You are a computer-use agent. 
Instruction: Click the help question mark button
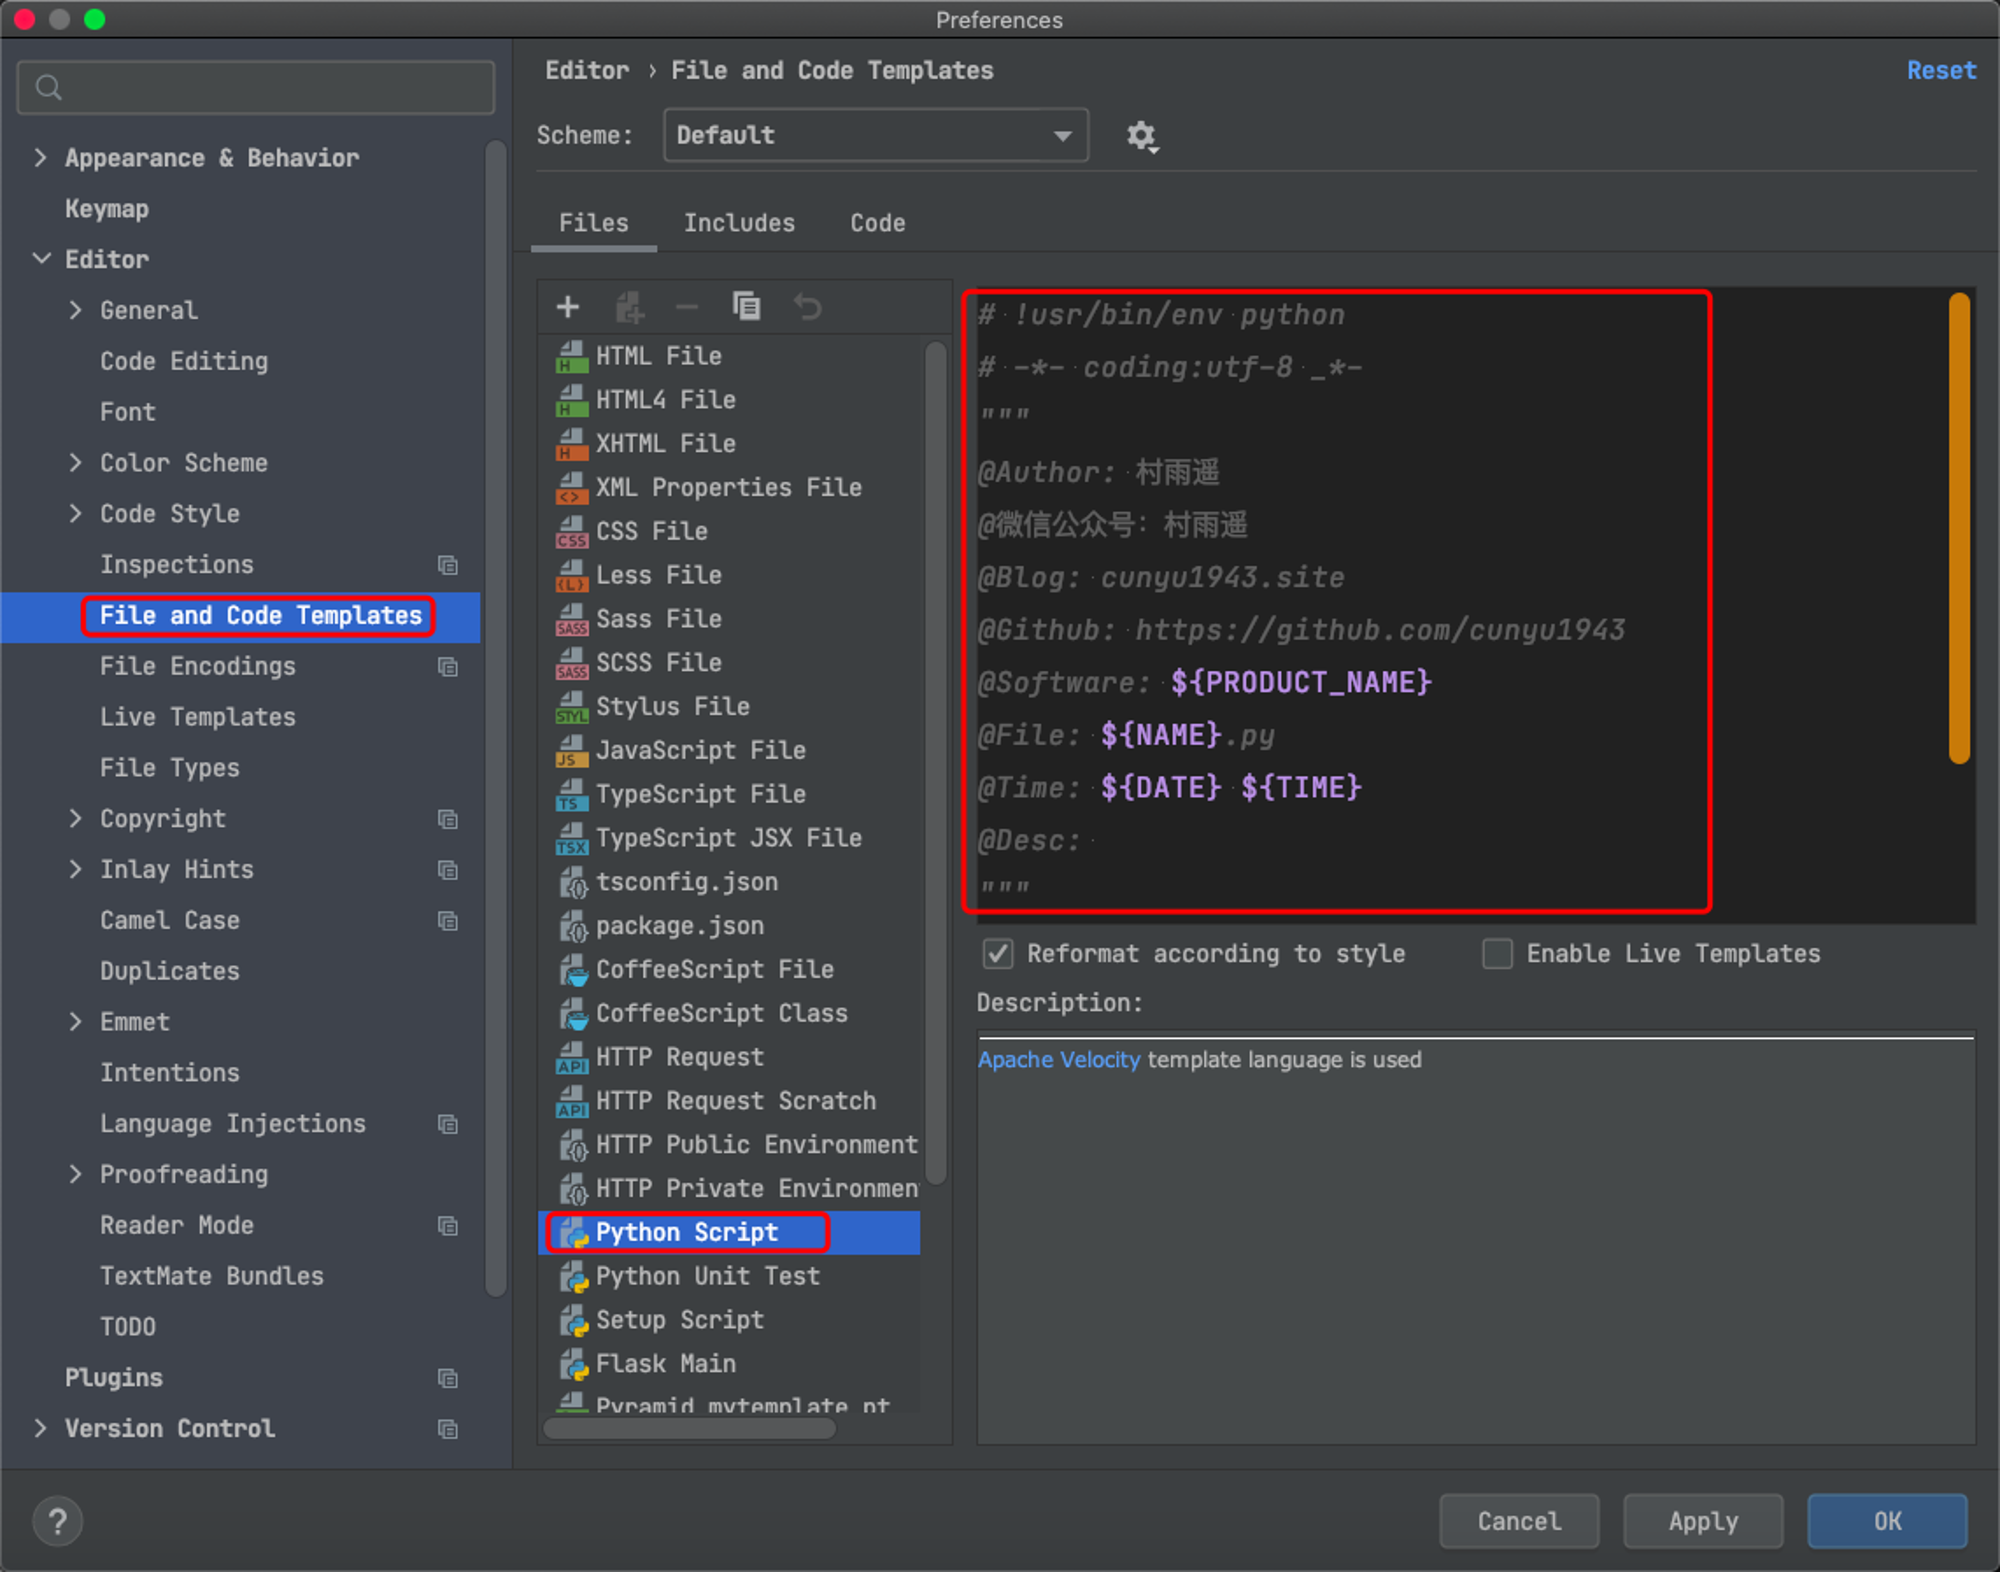[x=58, y=1521]
